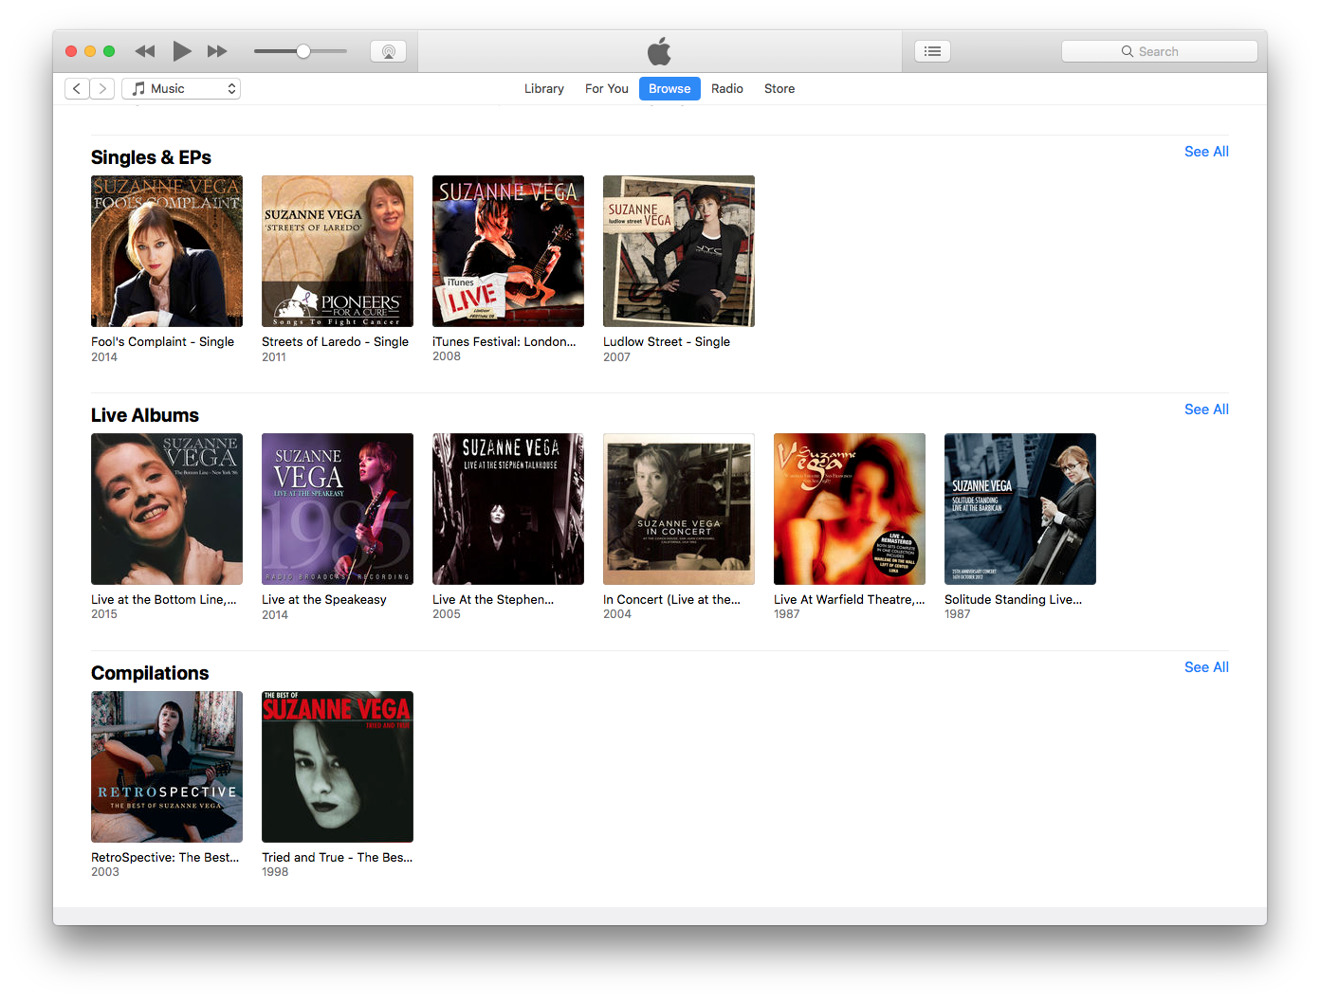Screen dimensions: 1320x1001
Task: Click the Singles & EPs heading
Action: pyautogui.click(x=151, y=158)
